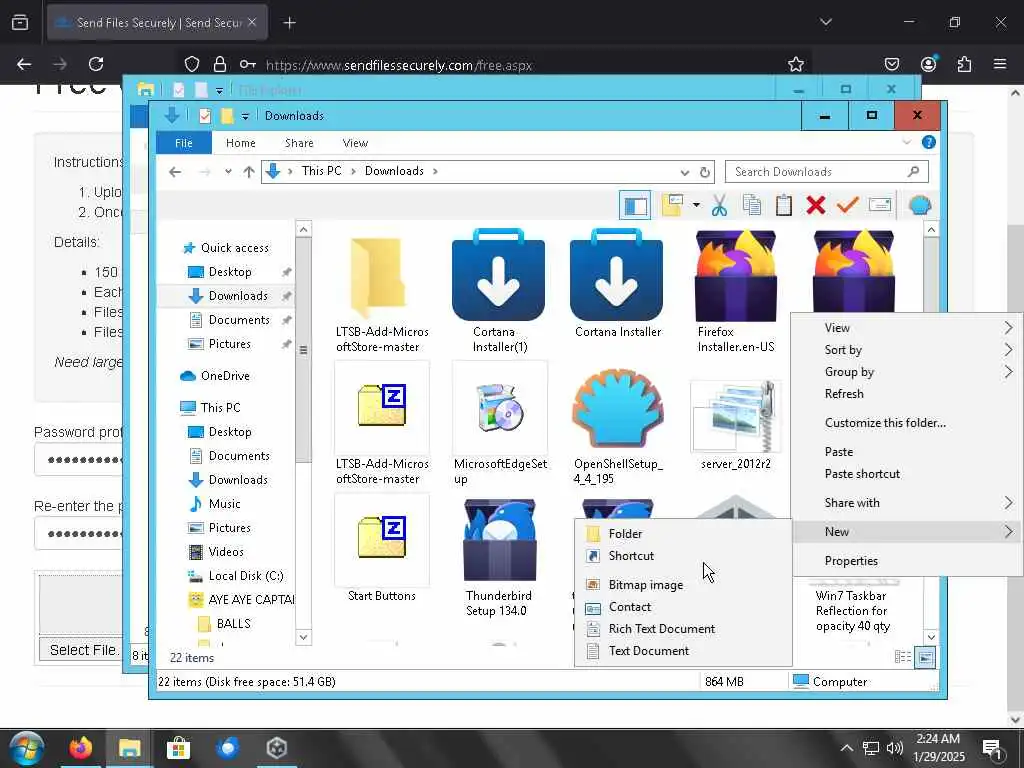Click the Search Downloads field
The height and width of the screenshot is (768, 1024).
(827, 172)
